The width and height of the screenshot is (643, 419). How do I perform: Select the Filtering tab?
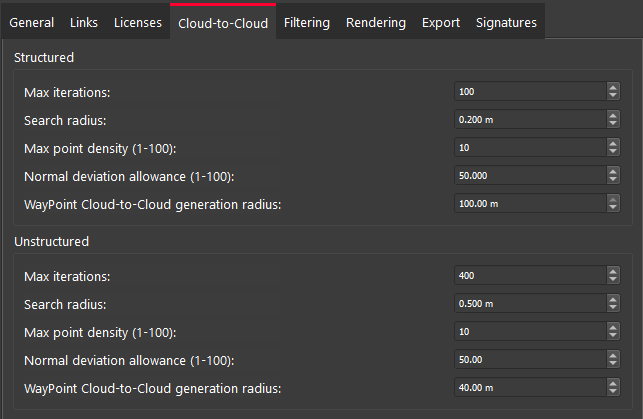pos(306,22)
